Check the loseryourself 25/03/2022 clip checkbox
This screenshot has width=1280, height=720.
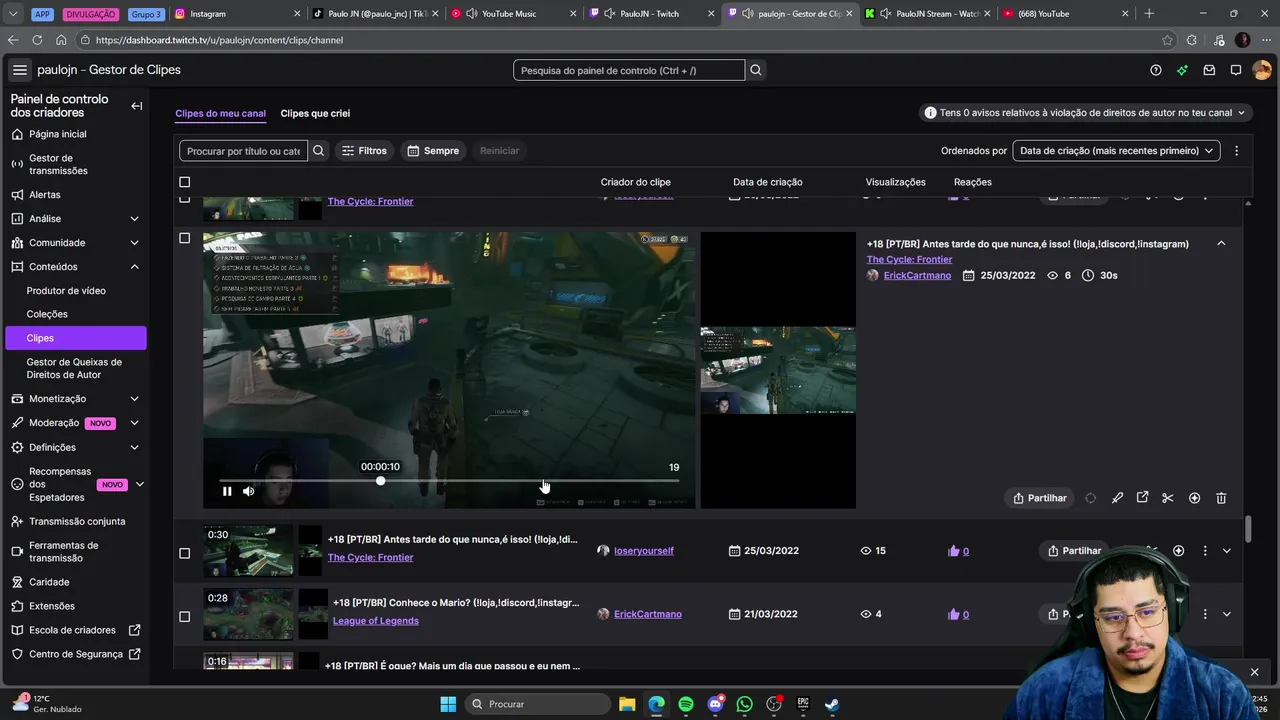[x=184, y=553]
